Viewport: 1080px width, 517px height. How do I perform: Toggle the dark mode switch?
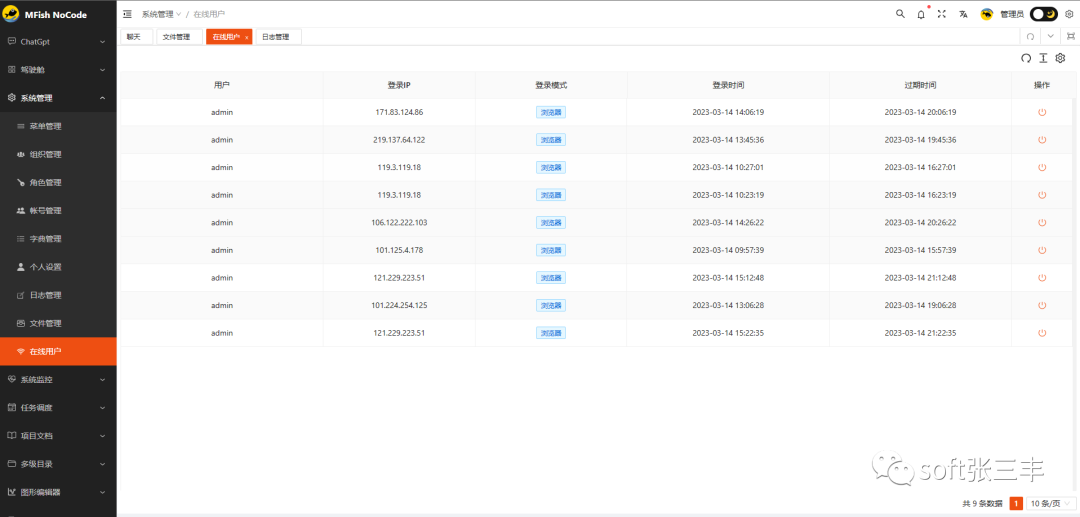[x=1044, y=14]
